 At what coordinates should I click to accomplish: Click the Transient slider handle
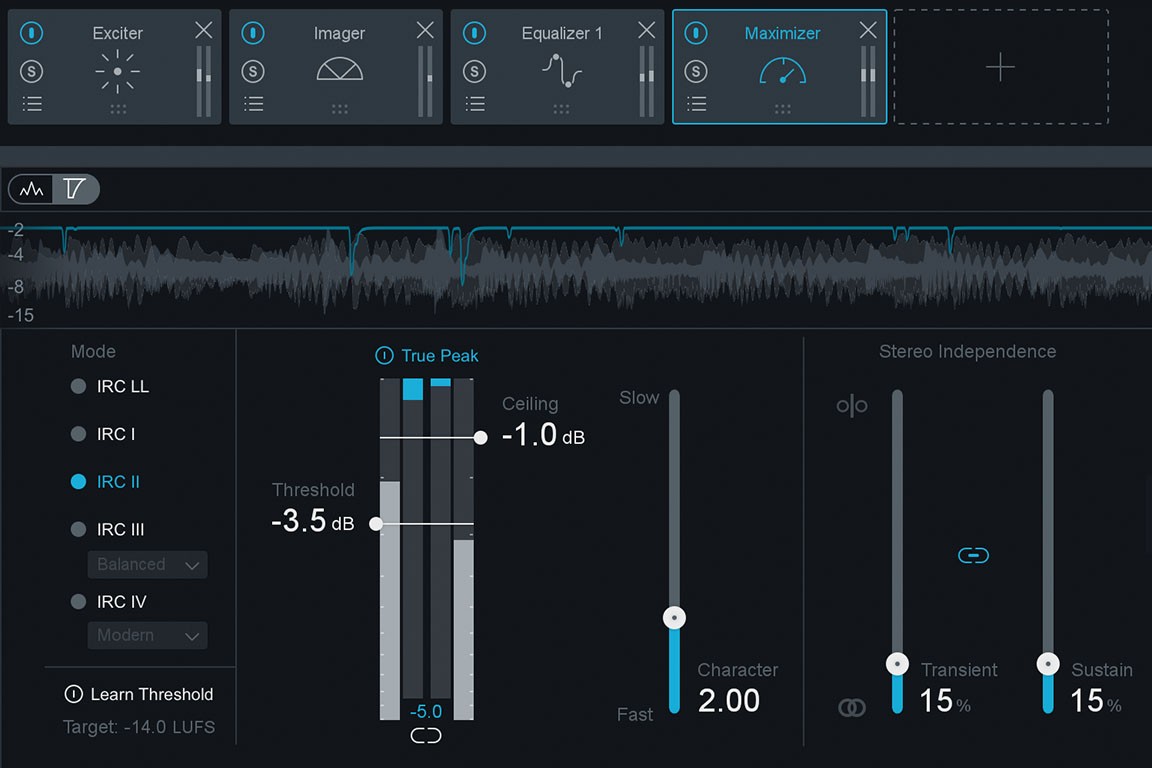[x=897, y=663]
